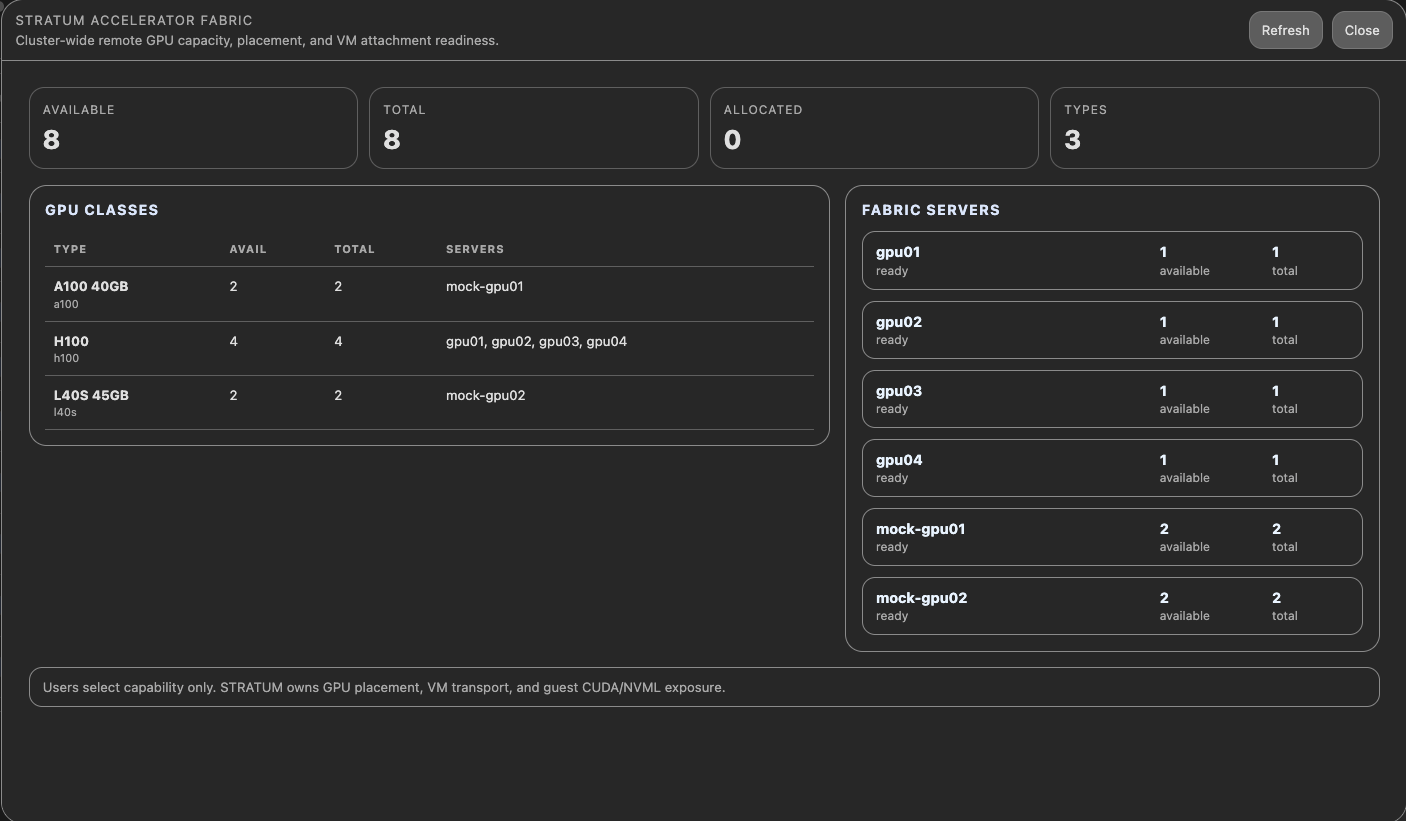Click the TOTAL column header in GPU Classes
The width and height of the screenshot is (1406, 821).
354,249
